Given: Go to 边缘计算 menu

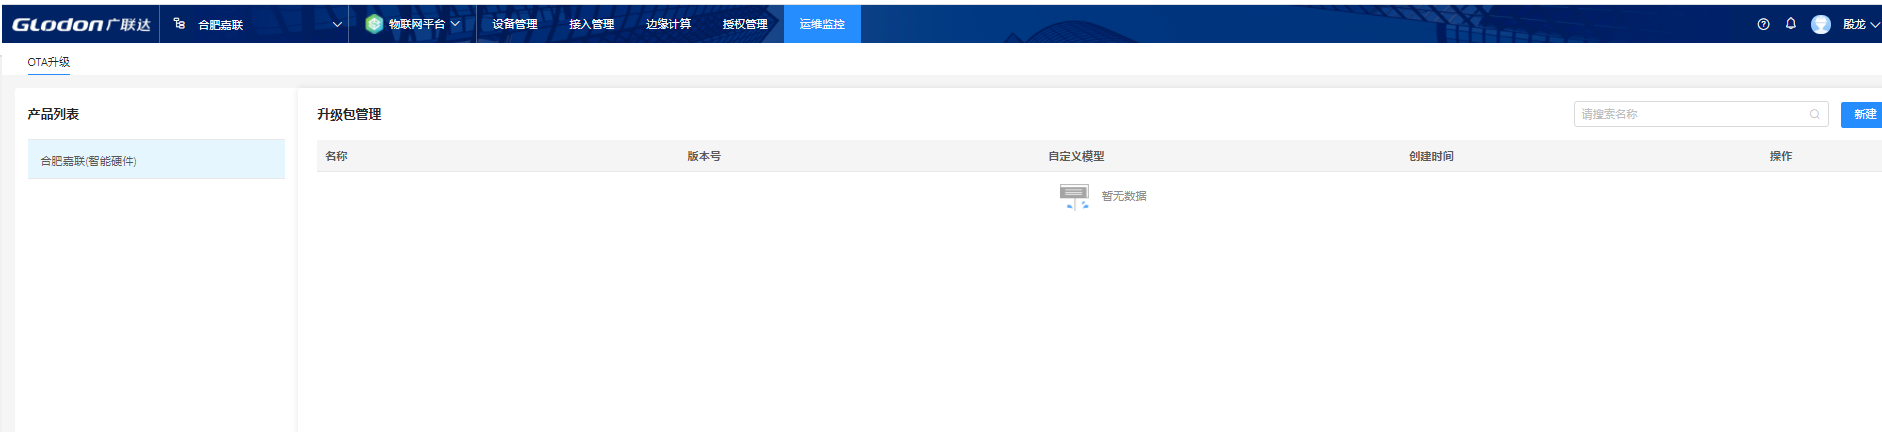Looking at the screenshot, I should 668,24.
